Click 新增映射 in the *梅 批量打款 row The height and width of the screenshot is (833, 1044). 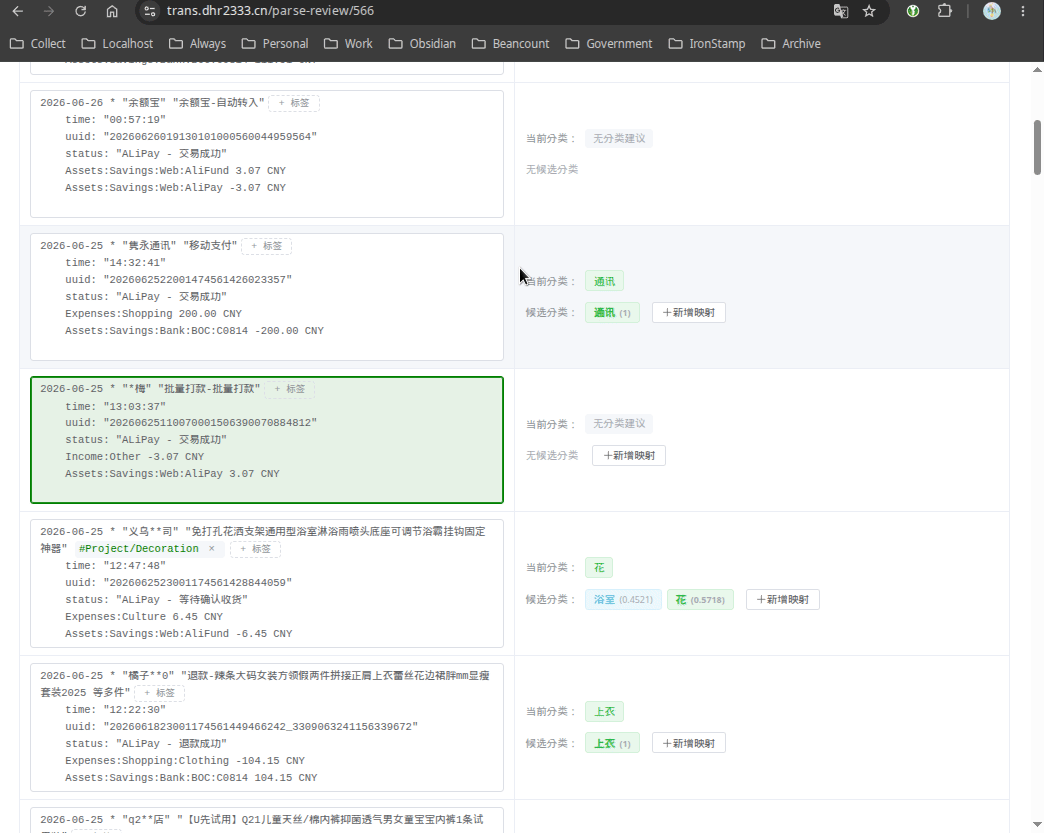629,455
